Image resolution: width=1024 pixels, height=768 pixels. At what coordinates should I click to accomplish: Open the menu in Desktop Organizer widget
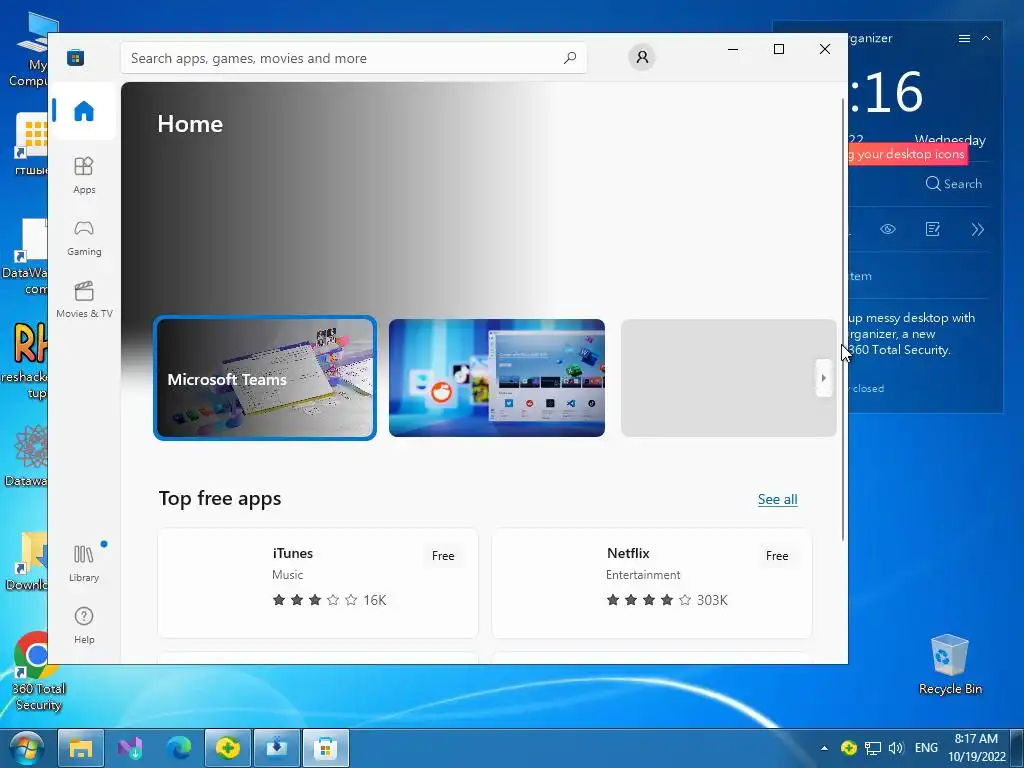coord(964,39)
